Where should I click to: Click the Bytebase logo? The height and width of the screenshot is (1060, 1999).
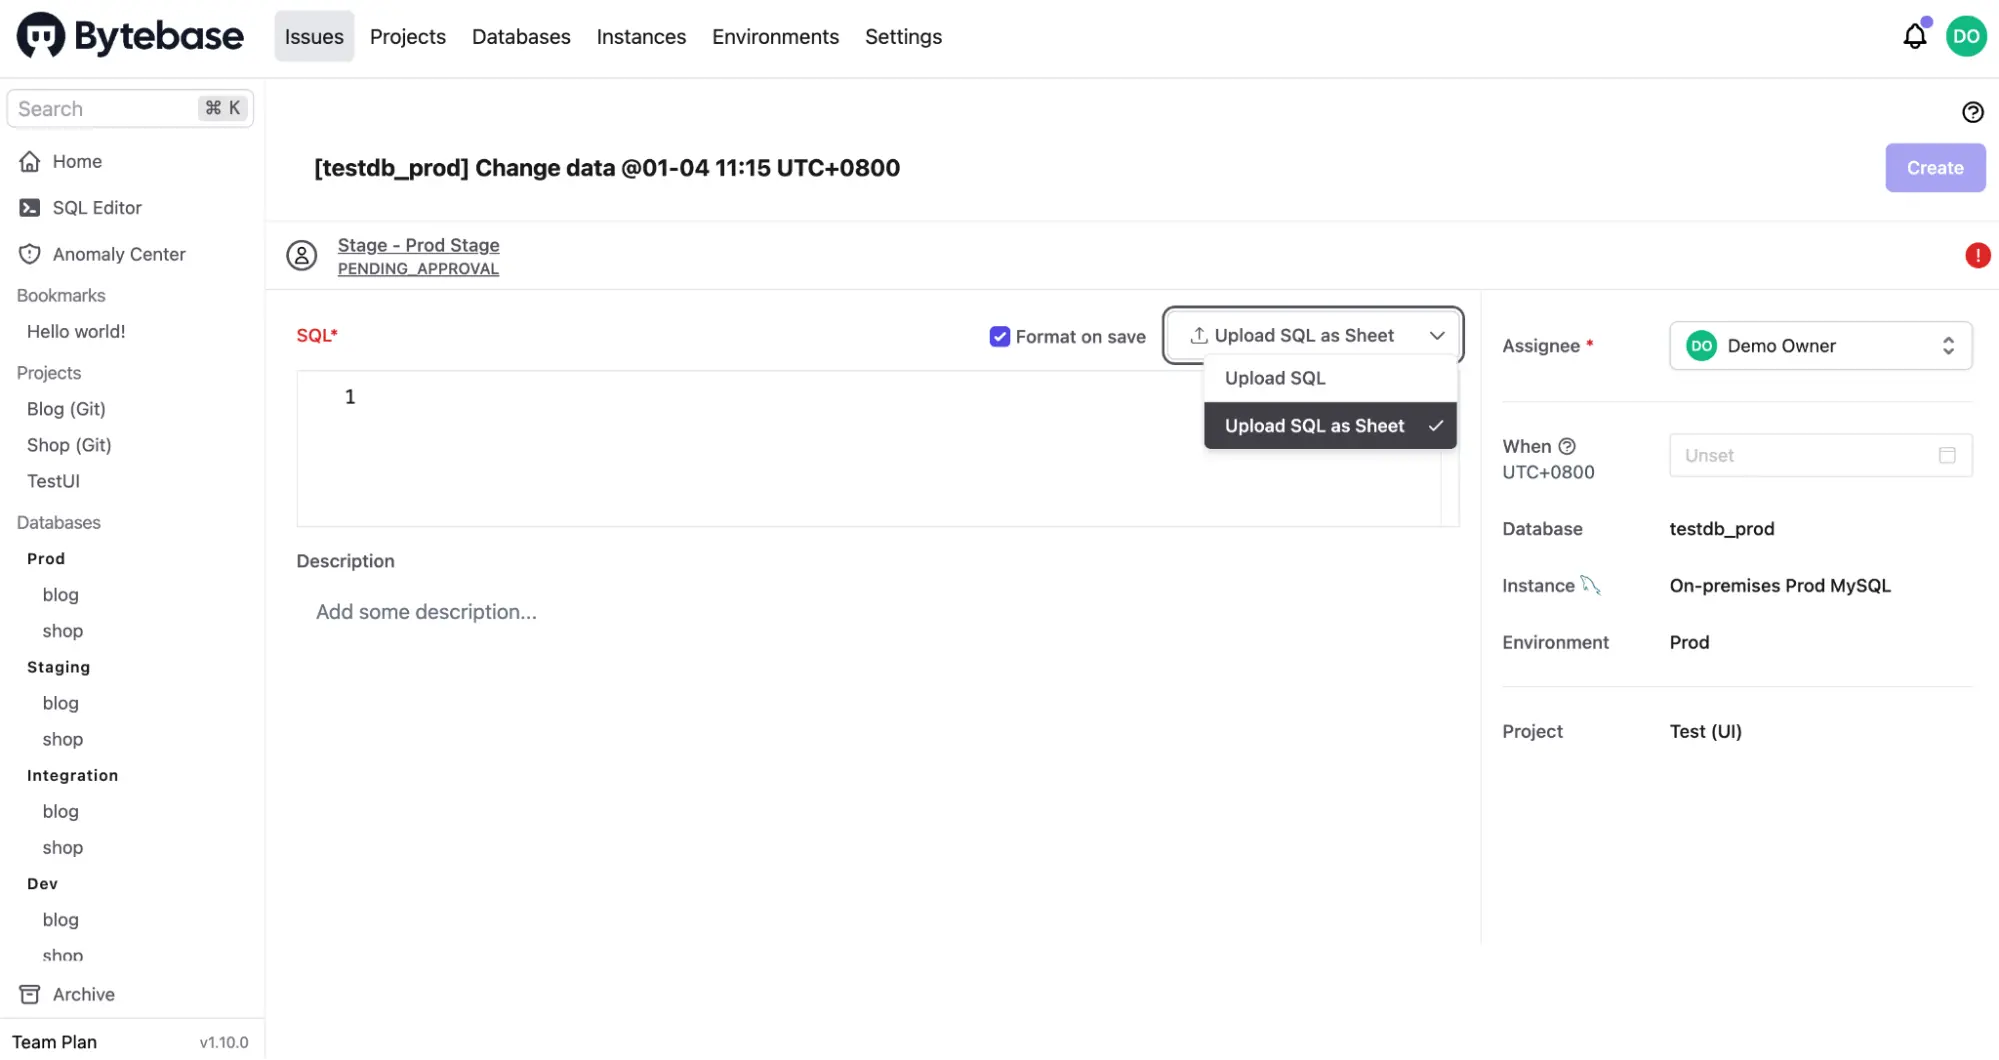[x=130, y=37]
